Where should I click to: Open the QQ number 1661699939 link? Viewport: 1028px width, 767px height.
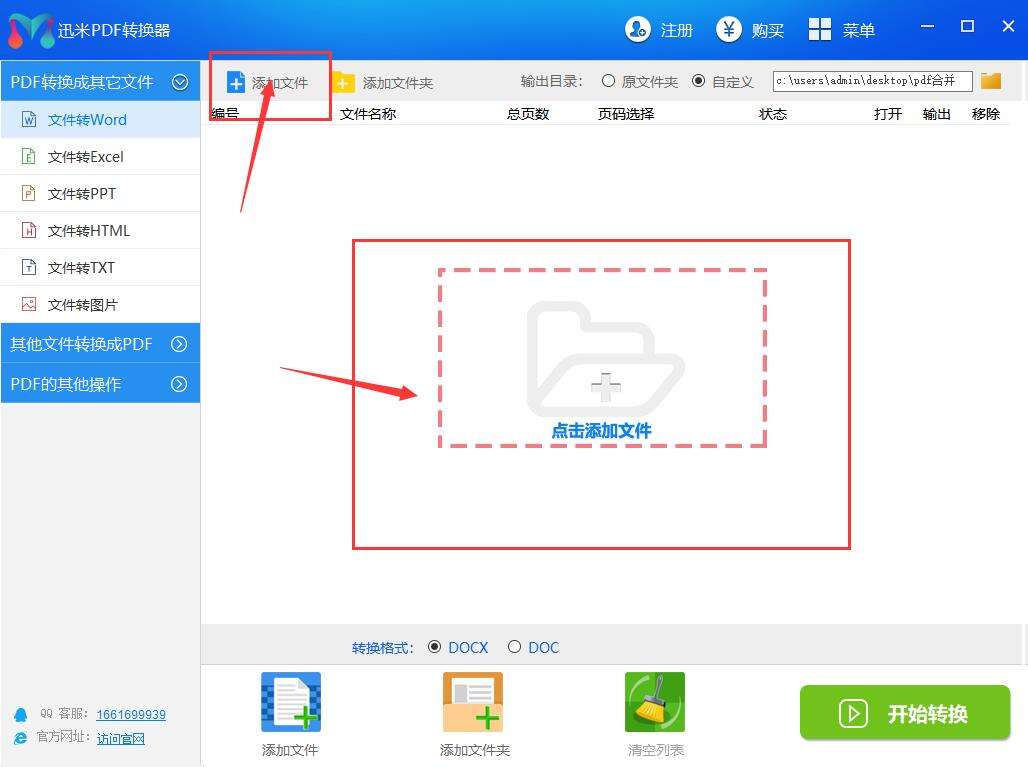point(131,714)
